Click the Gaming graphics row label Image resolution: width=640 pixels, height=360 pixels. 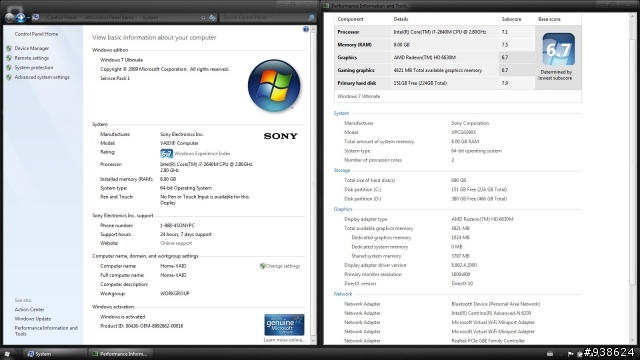[356, 70]
